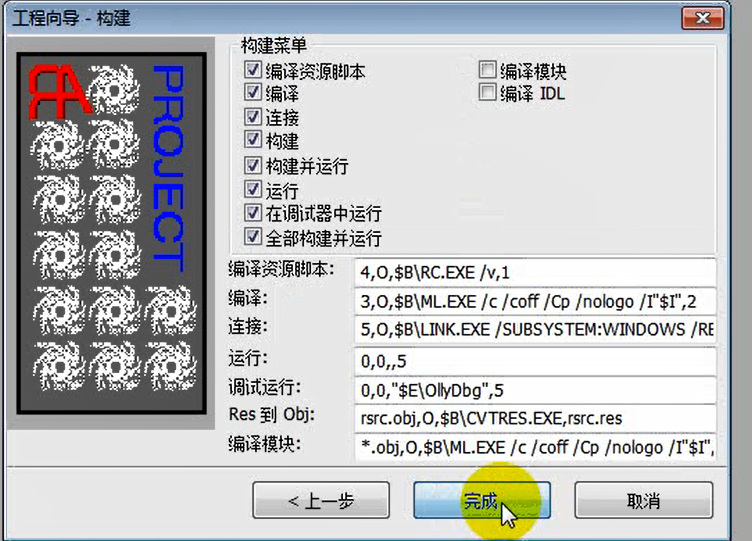This screenshot has height=541, width=752.
Task: Click the 编译资源脚本: field label
Action: point(281,270)
